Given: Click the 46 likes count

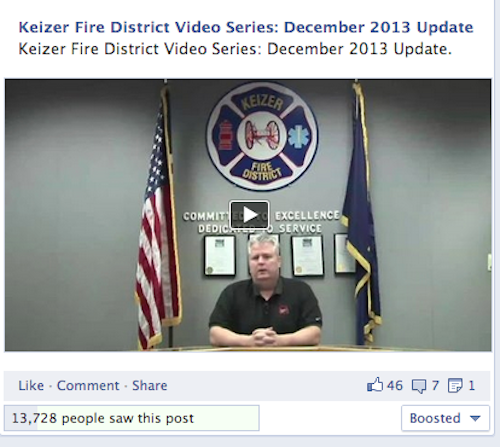Looking at the screenshot, I should point(395,386).
